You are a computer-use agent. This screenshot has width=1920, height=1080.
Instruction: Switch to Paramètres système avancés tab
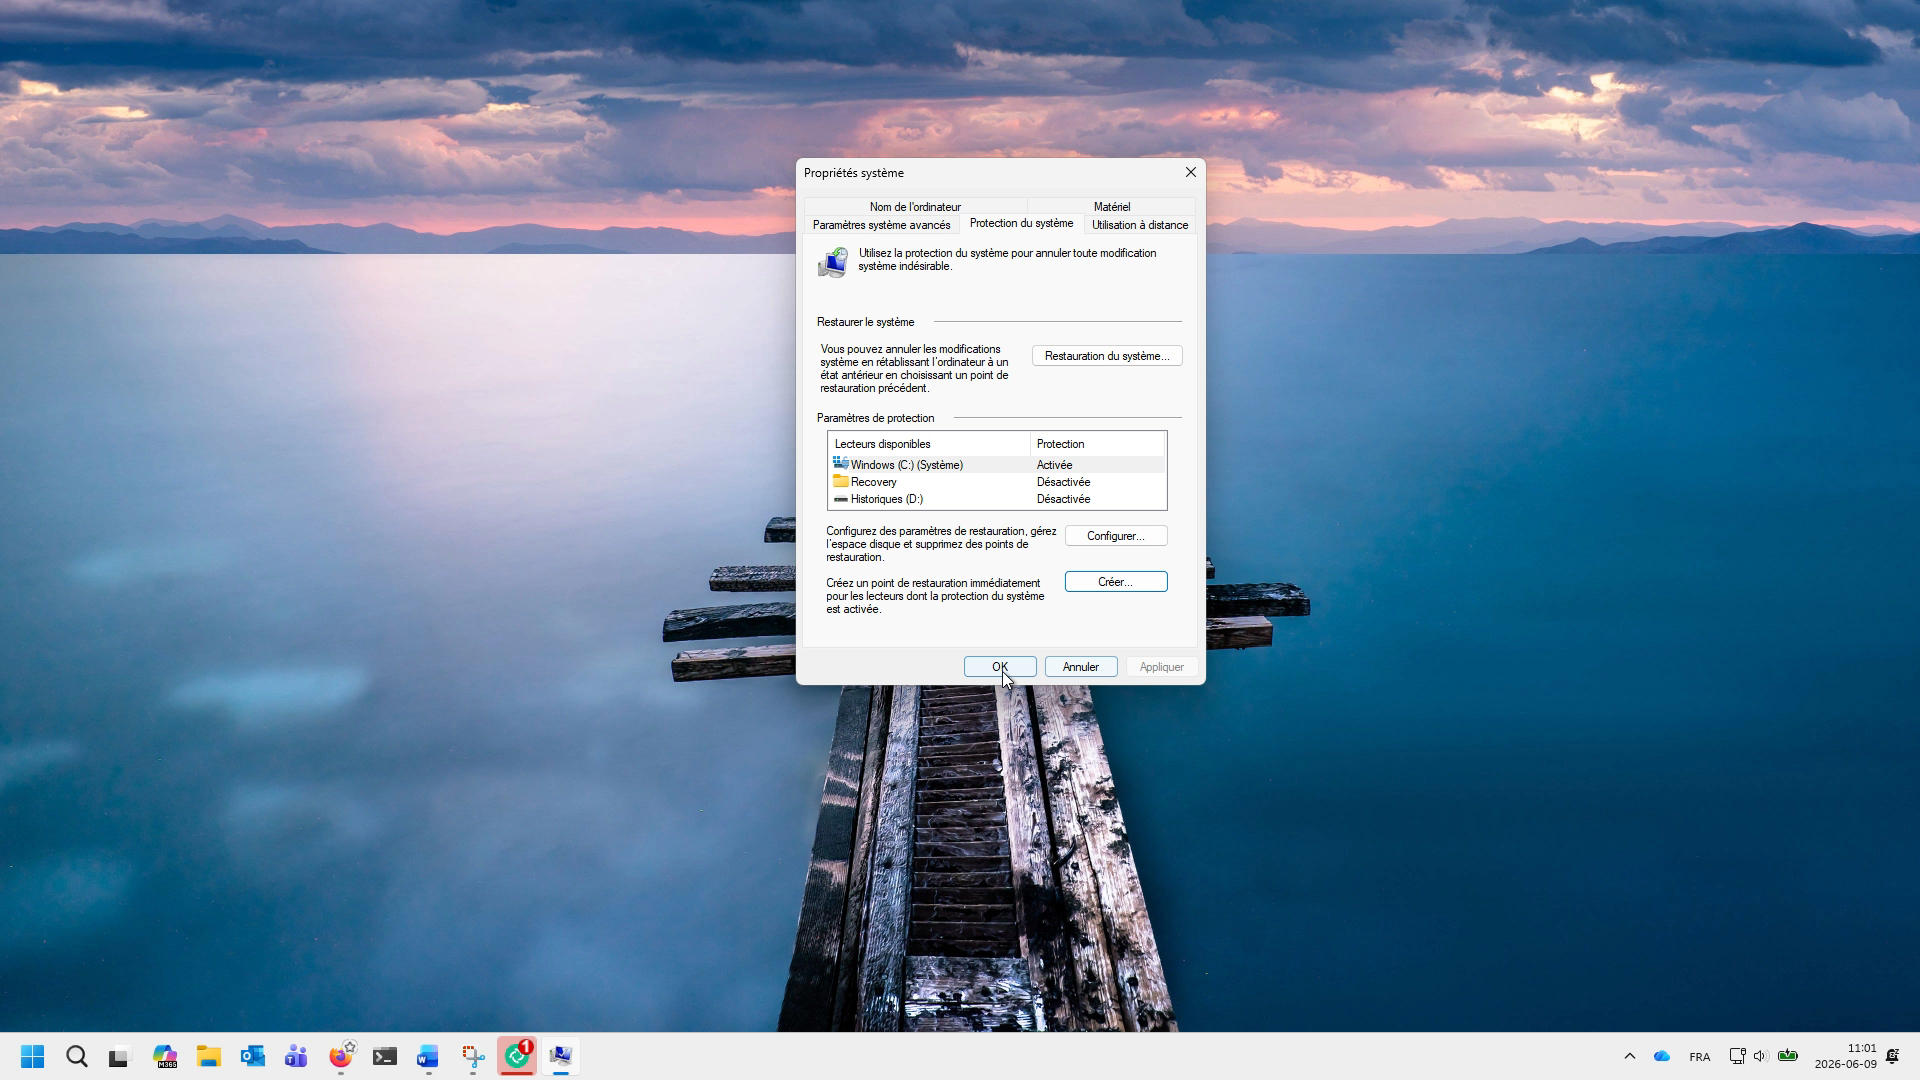[x=881, y=225]
